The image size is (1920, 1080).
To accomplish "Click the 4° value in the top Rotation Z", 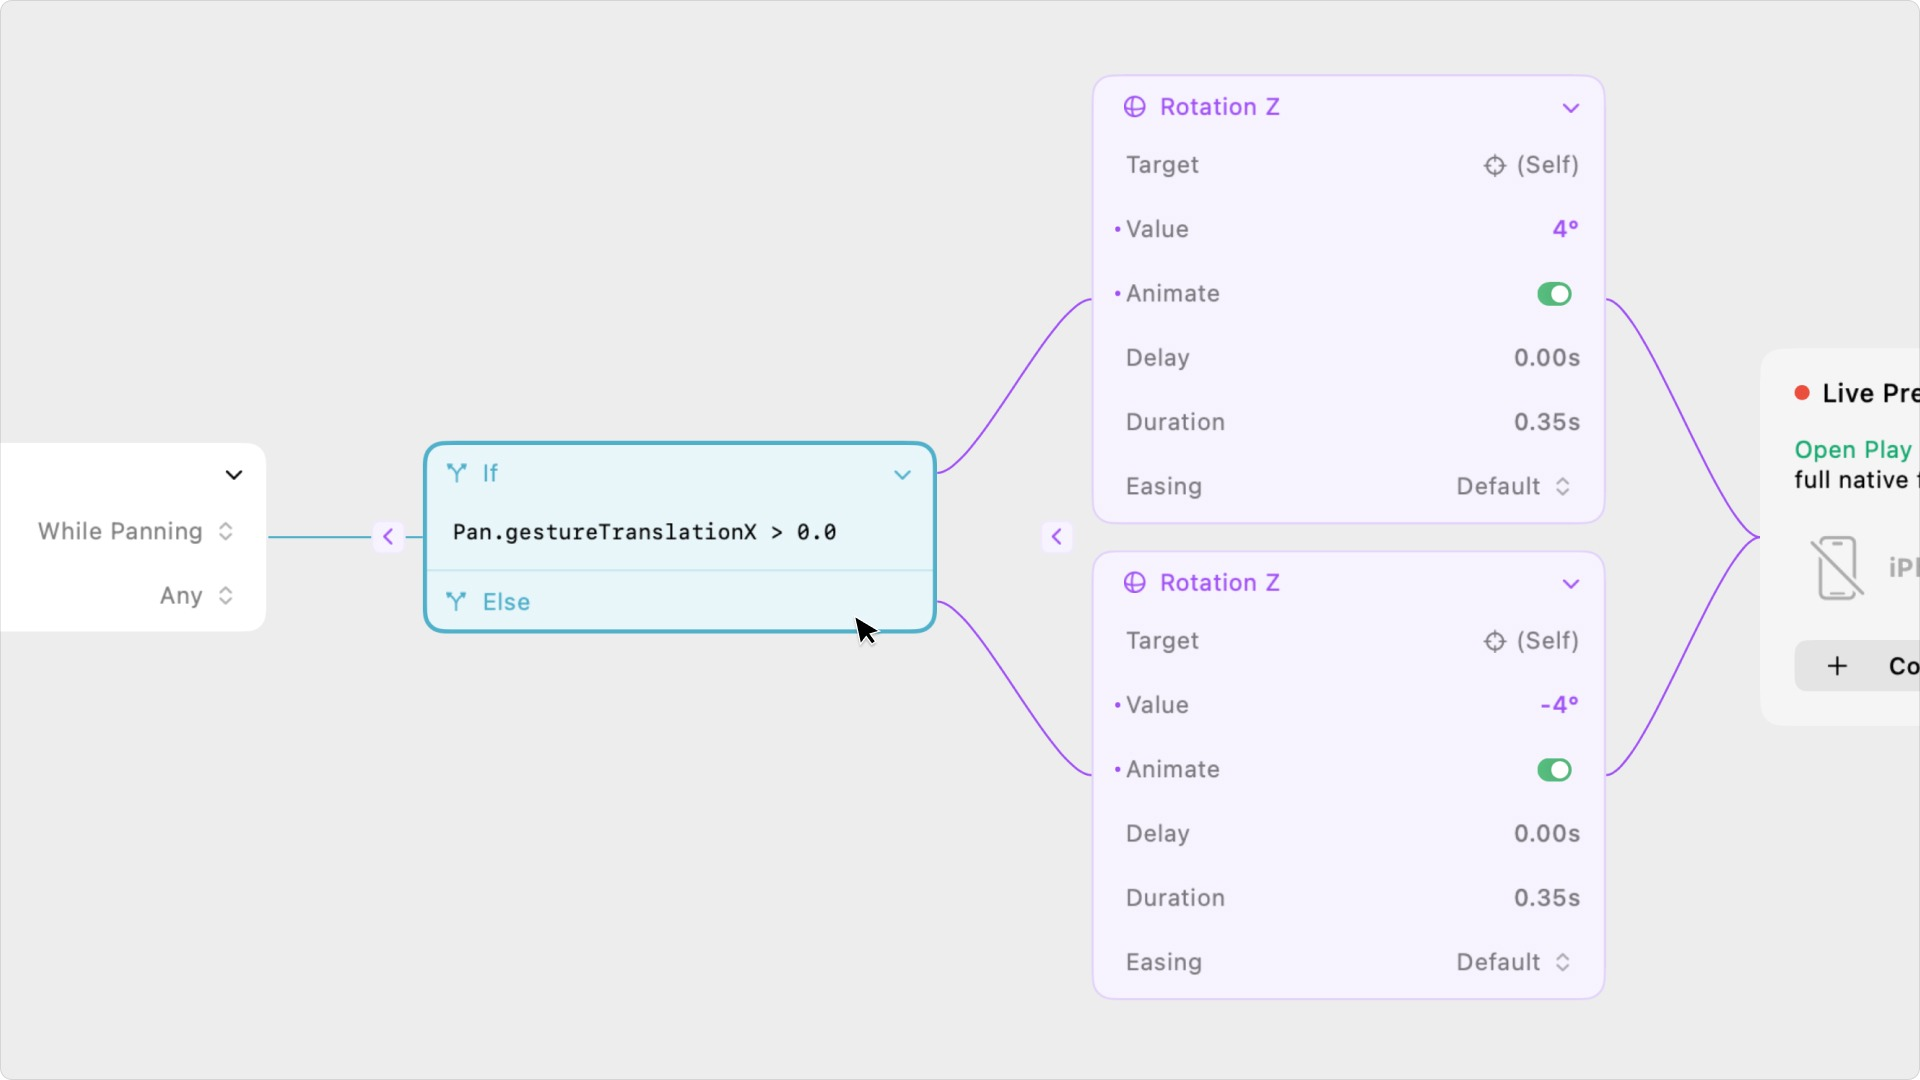I will click(1565, 230).
